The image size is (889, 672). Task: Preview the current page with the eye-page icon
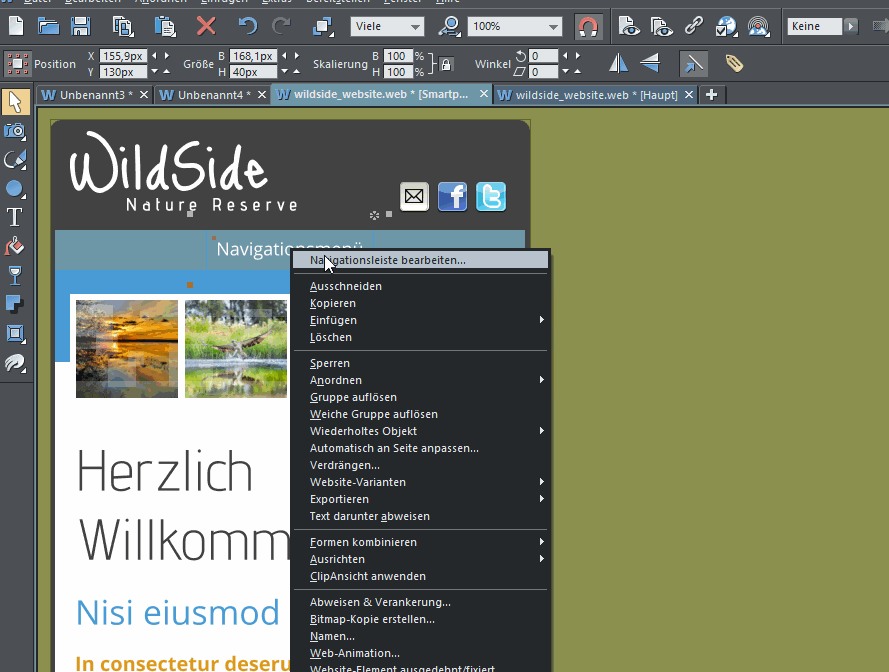[628, 26]
